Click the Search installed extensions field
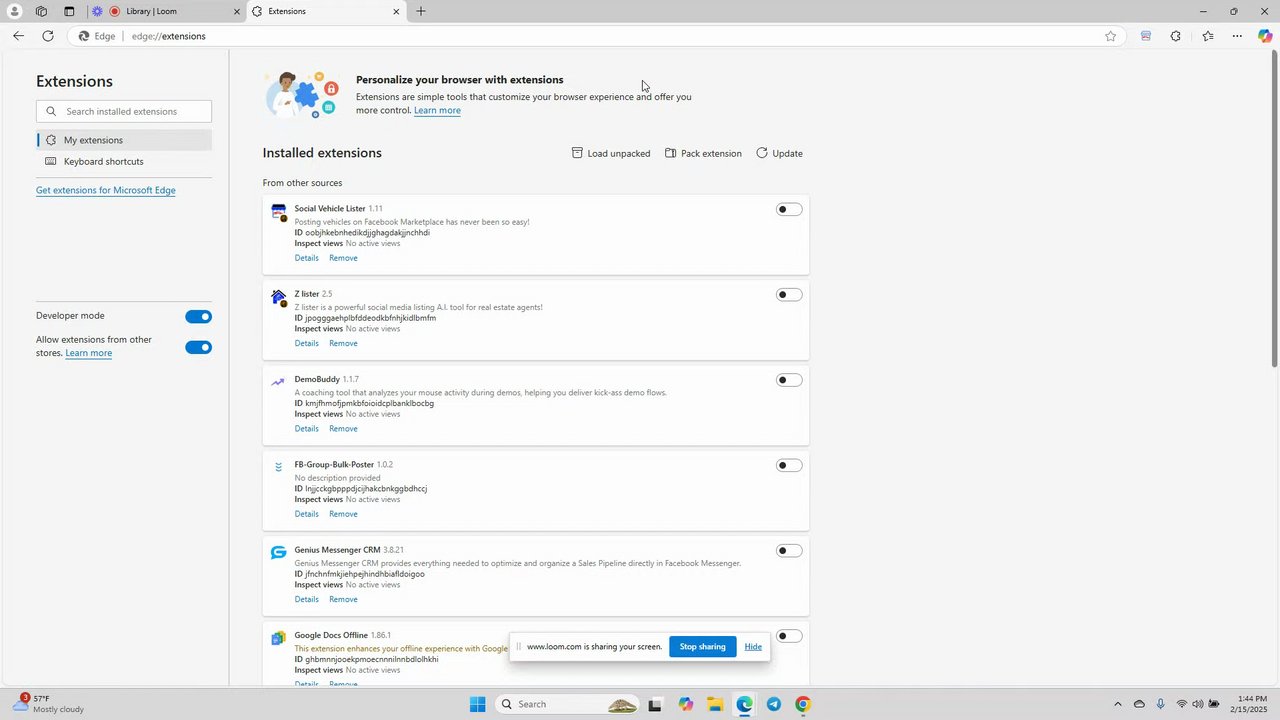The width and height of the screenshot is (1280, 720). point(124,111)
